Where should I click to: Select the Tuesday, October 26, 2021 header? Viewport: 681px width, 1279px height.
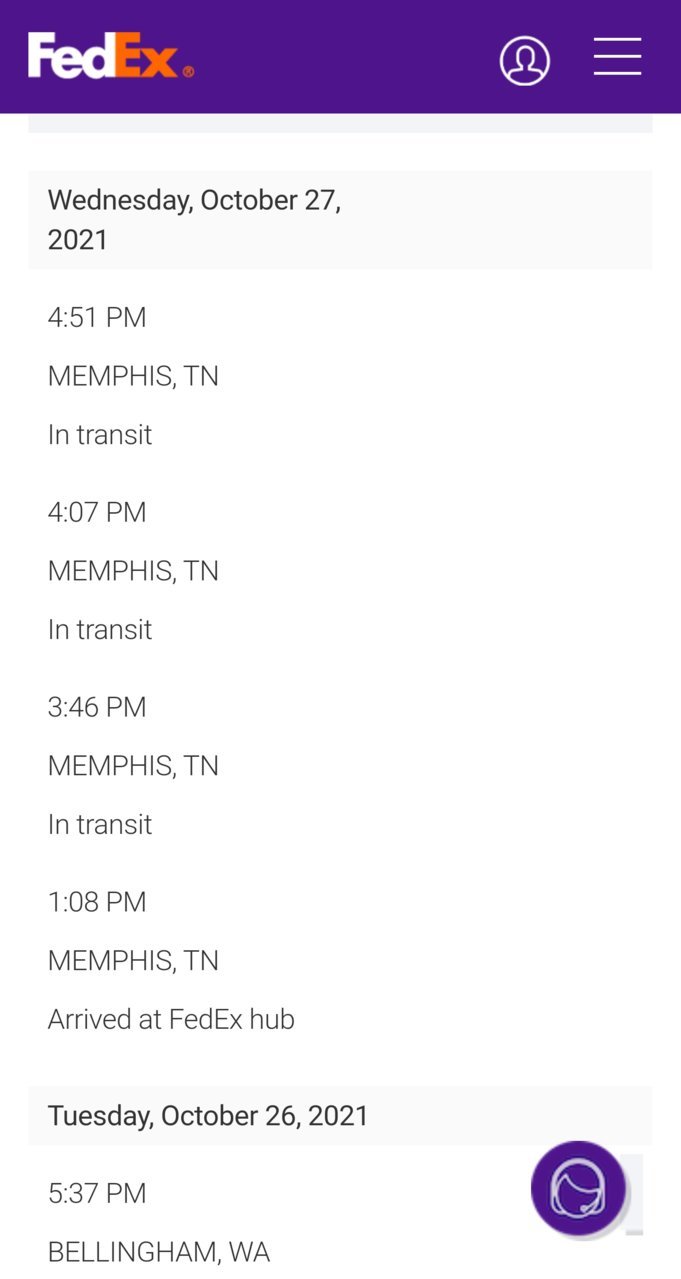click(x=340, y=1115)
